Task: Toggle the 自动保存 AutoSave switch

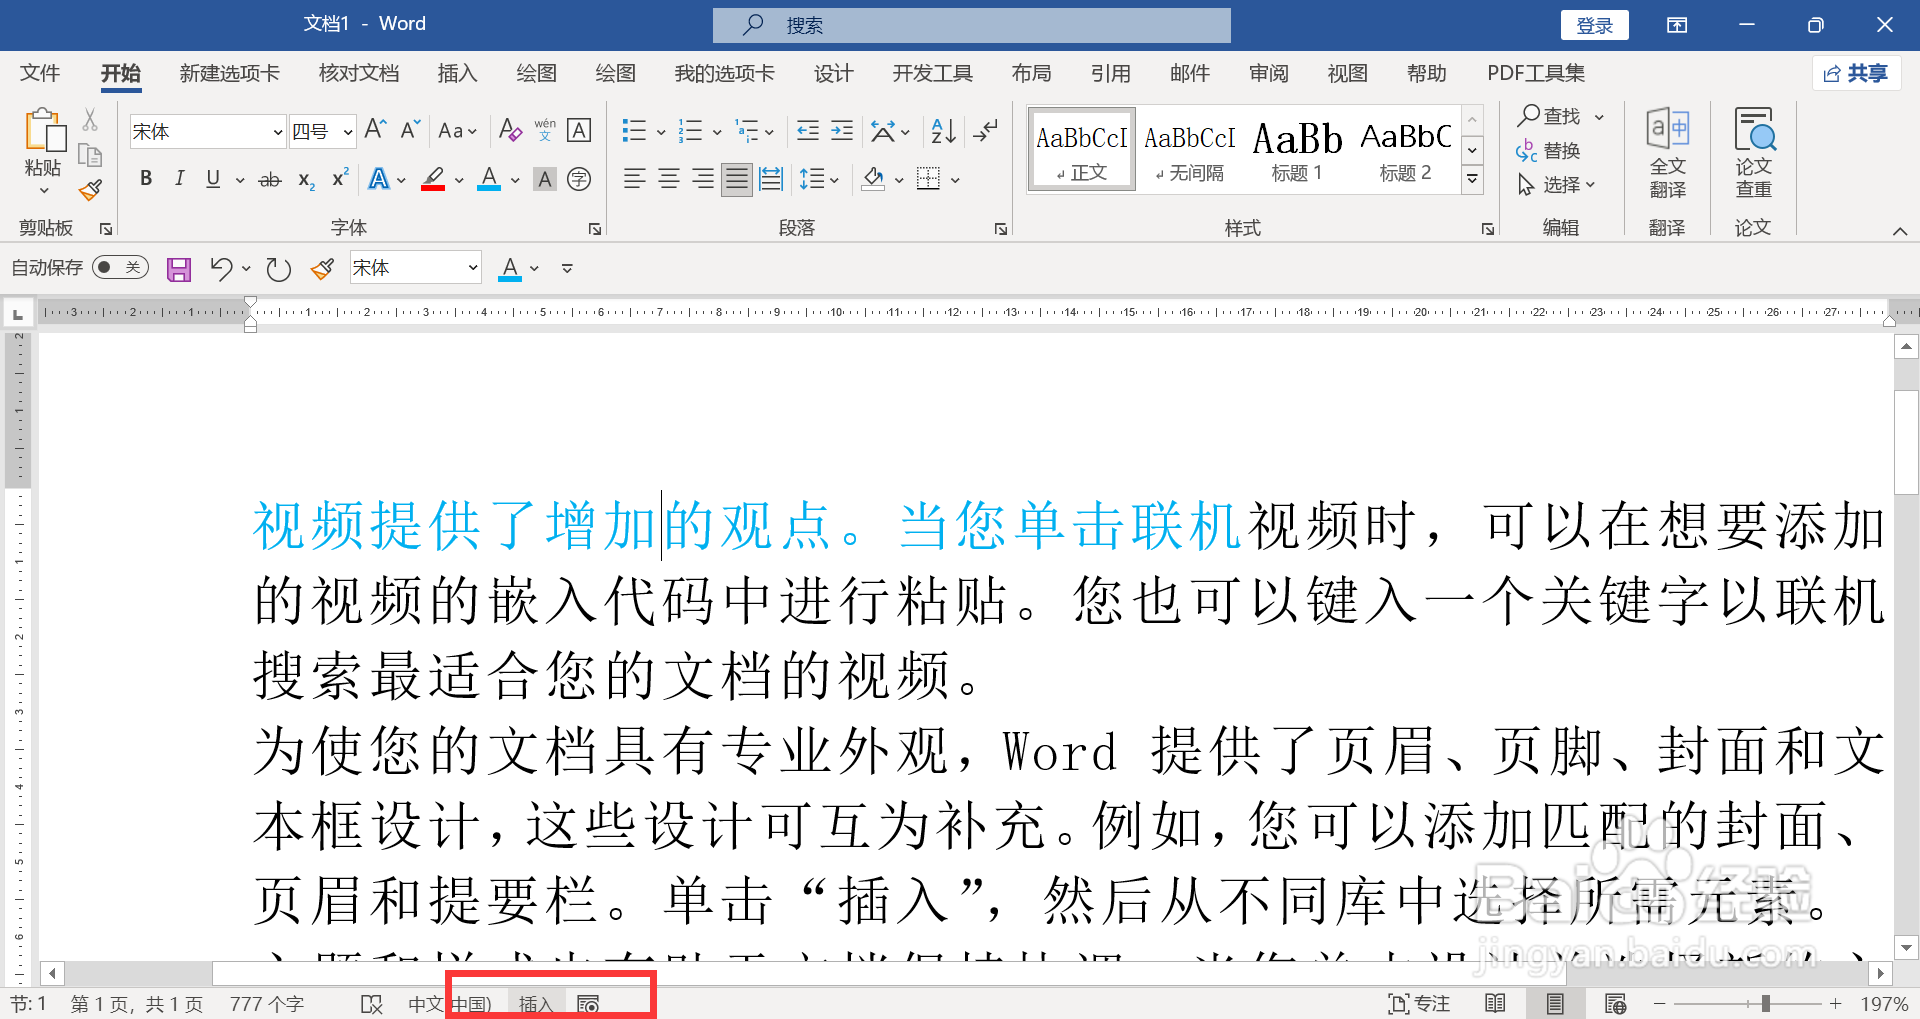Action: point(120,267)
